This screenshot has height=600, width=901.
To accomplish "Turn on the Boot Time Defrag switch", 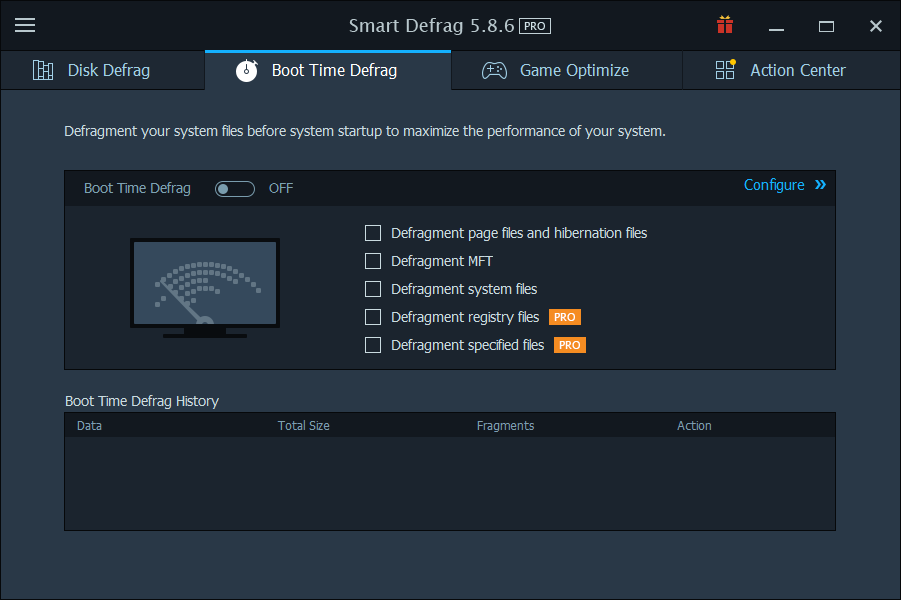I will 235,189.
